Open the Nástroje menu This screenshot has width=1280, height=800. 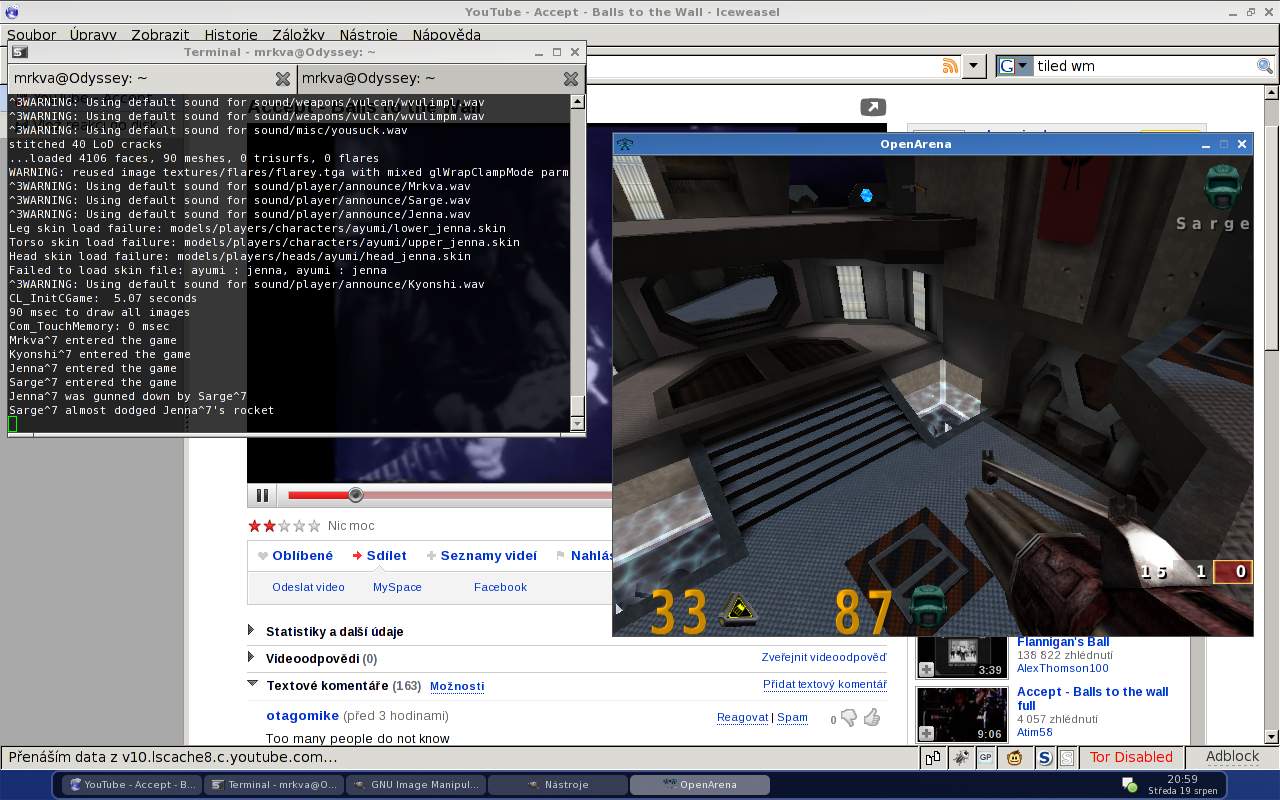368,35
